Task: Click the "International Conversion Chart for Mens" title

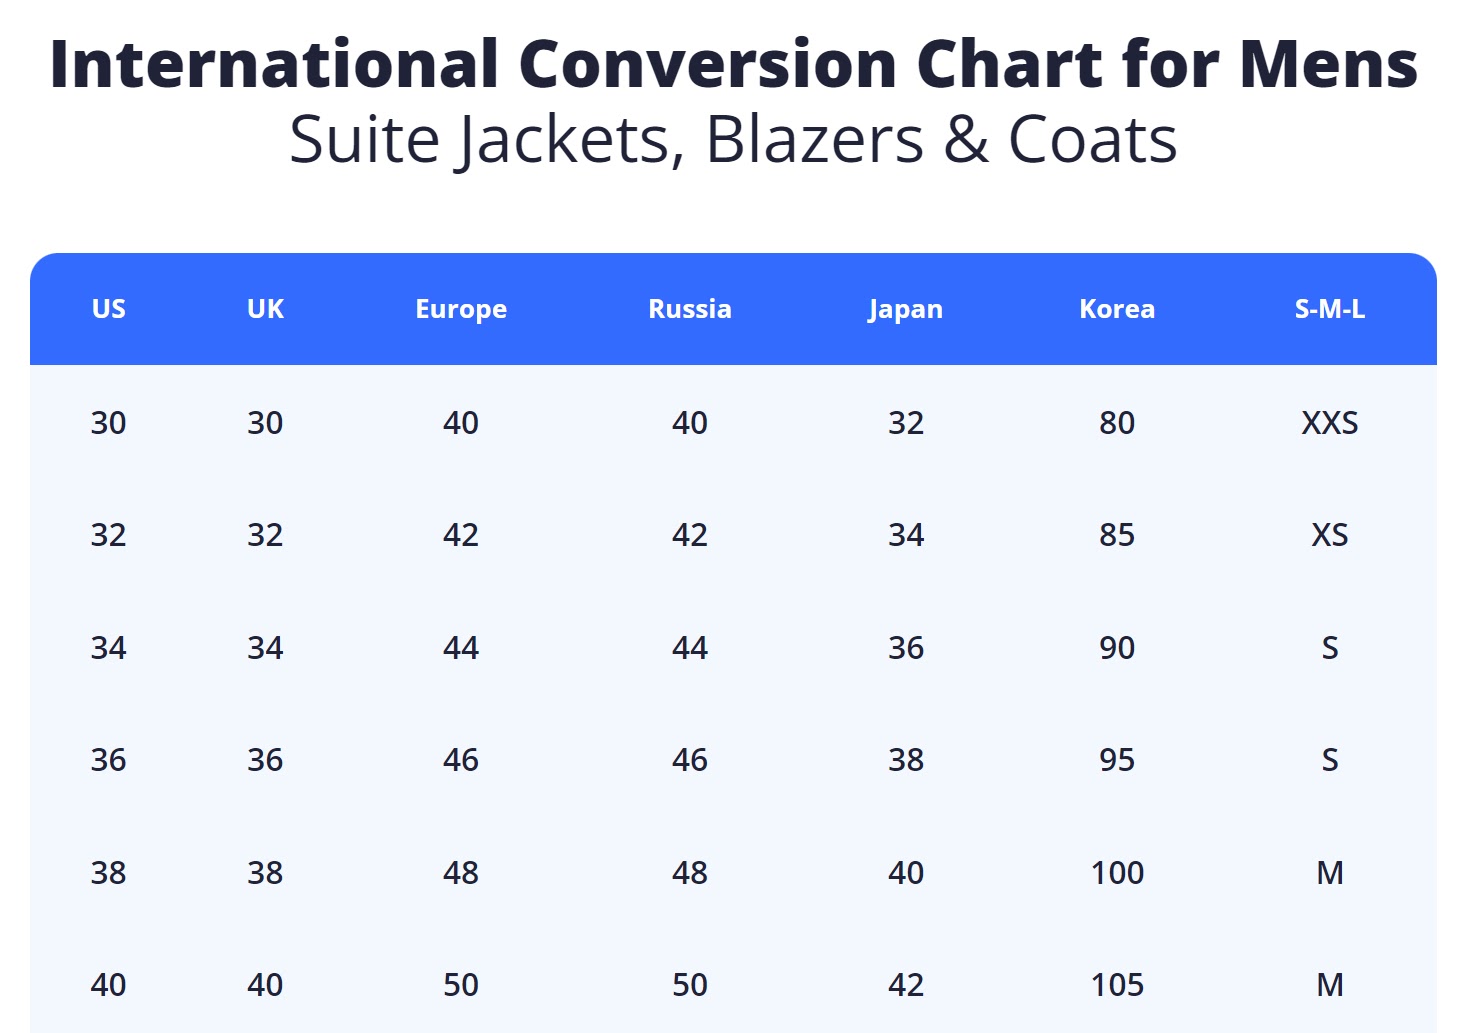Action: [x=733, y=64]
